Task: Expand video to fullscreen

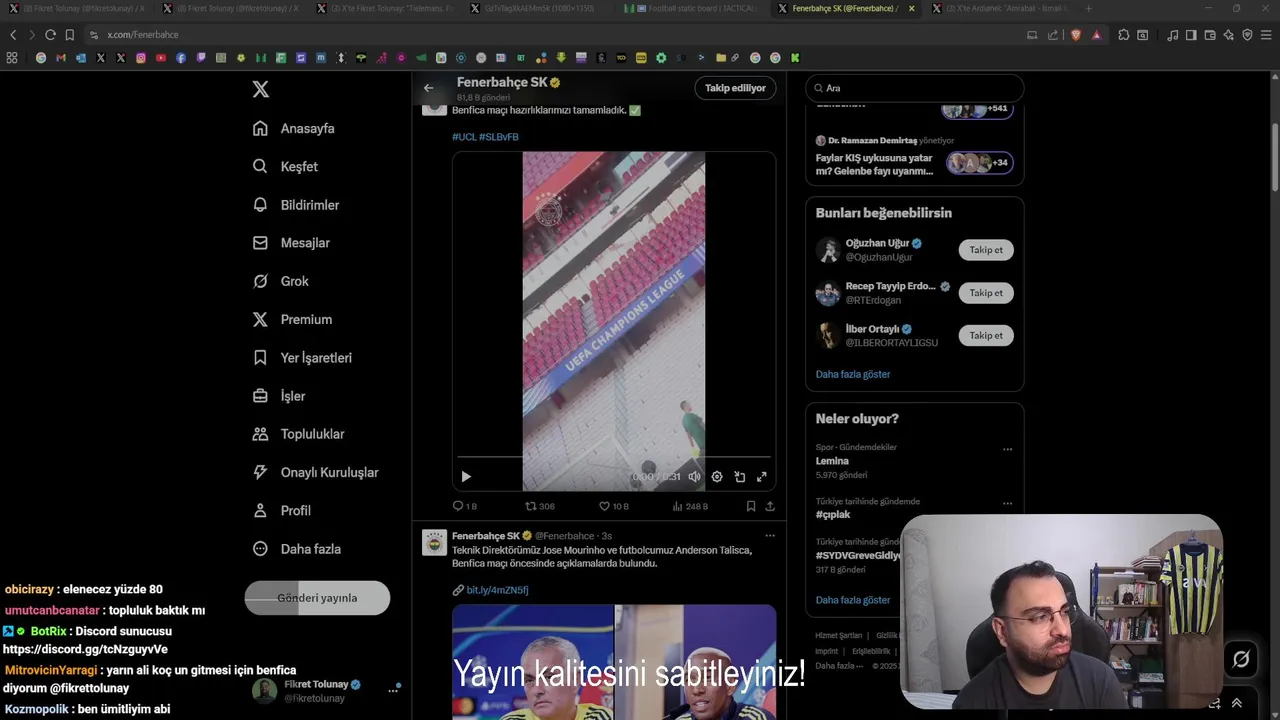Action: click(762, 477)
